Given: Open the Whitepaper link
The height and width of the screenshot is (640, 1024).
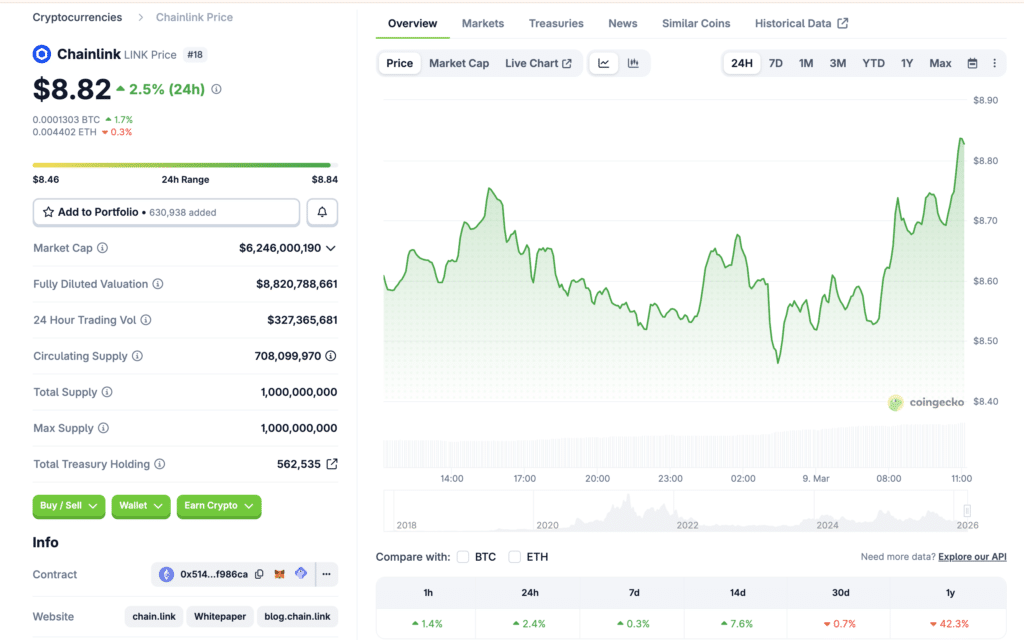Looking at the screenshot, I should pos(219,616).
